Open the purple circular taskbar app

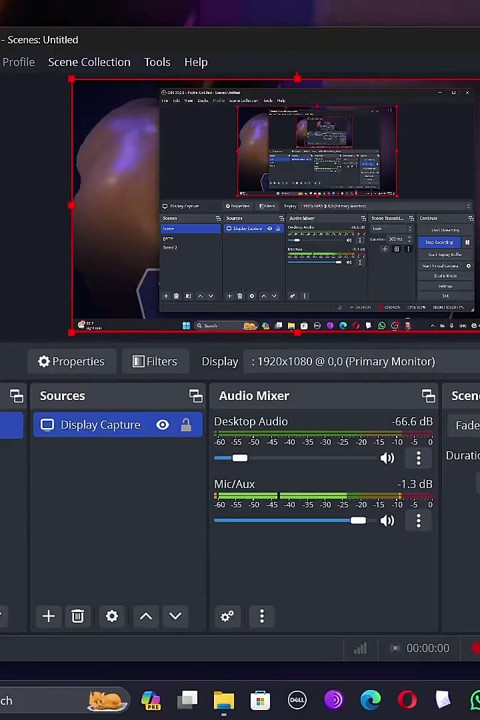point(333,700)
